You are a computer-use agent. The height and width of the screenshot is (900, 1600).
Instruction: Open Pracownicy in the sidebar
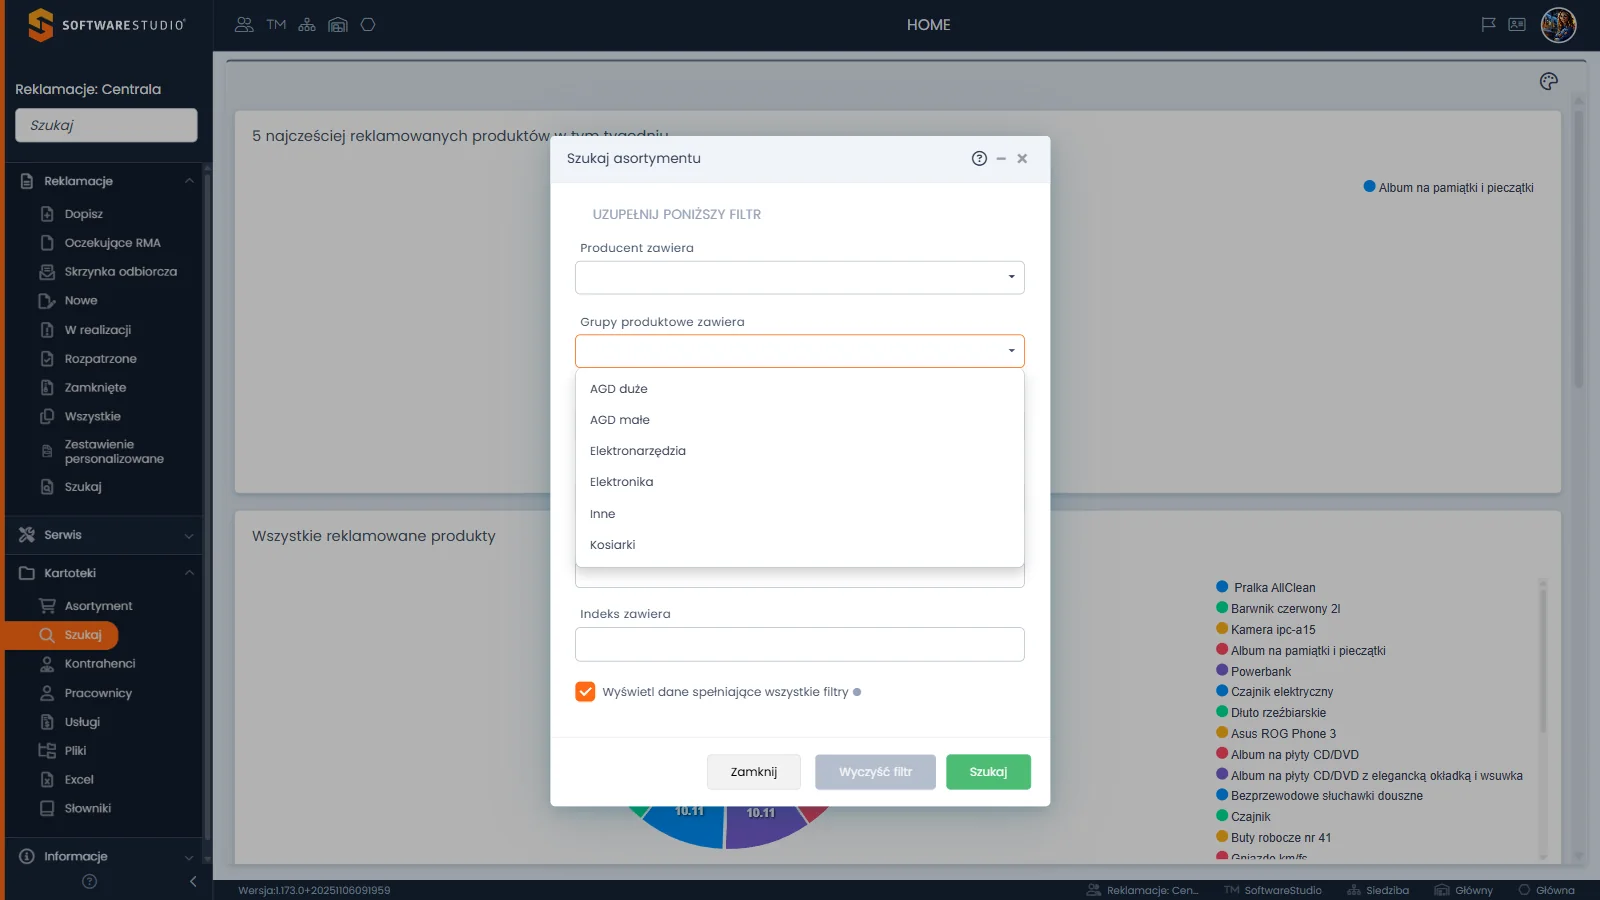(x=98, y=693)
